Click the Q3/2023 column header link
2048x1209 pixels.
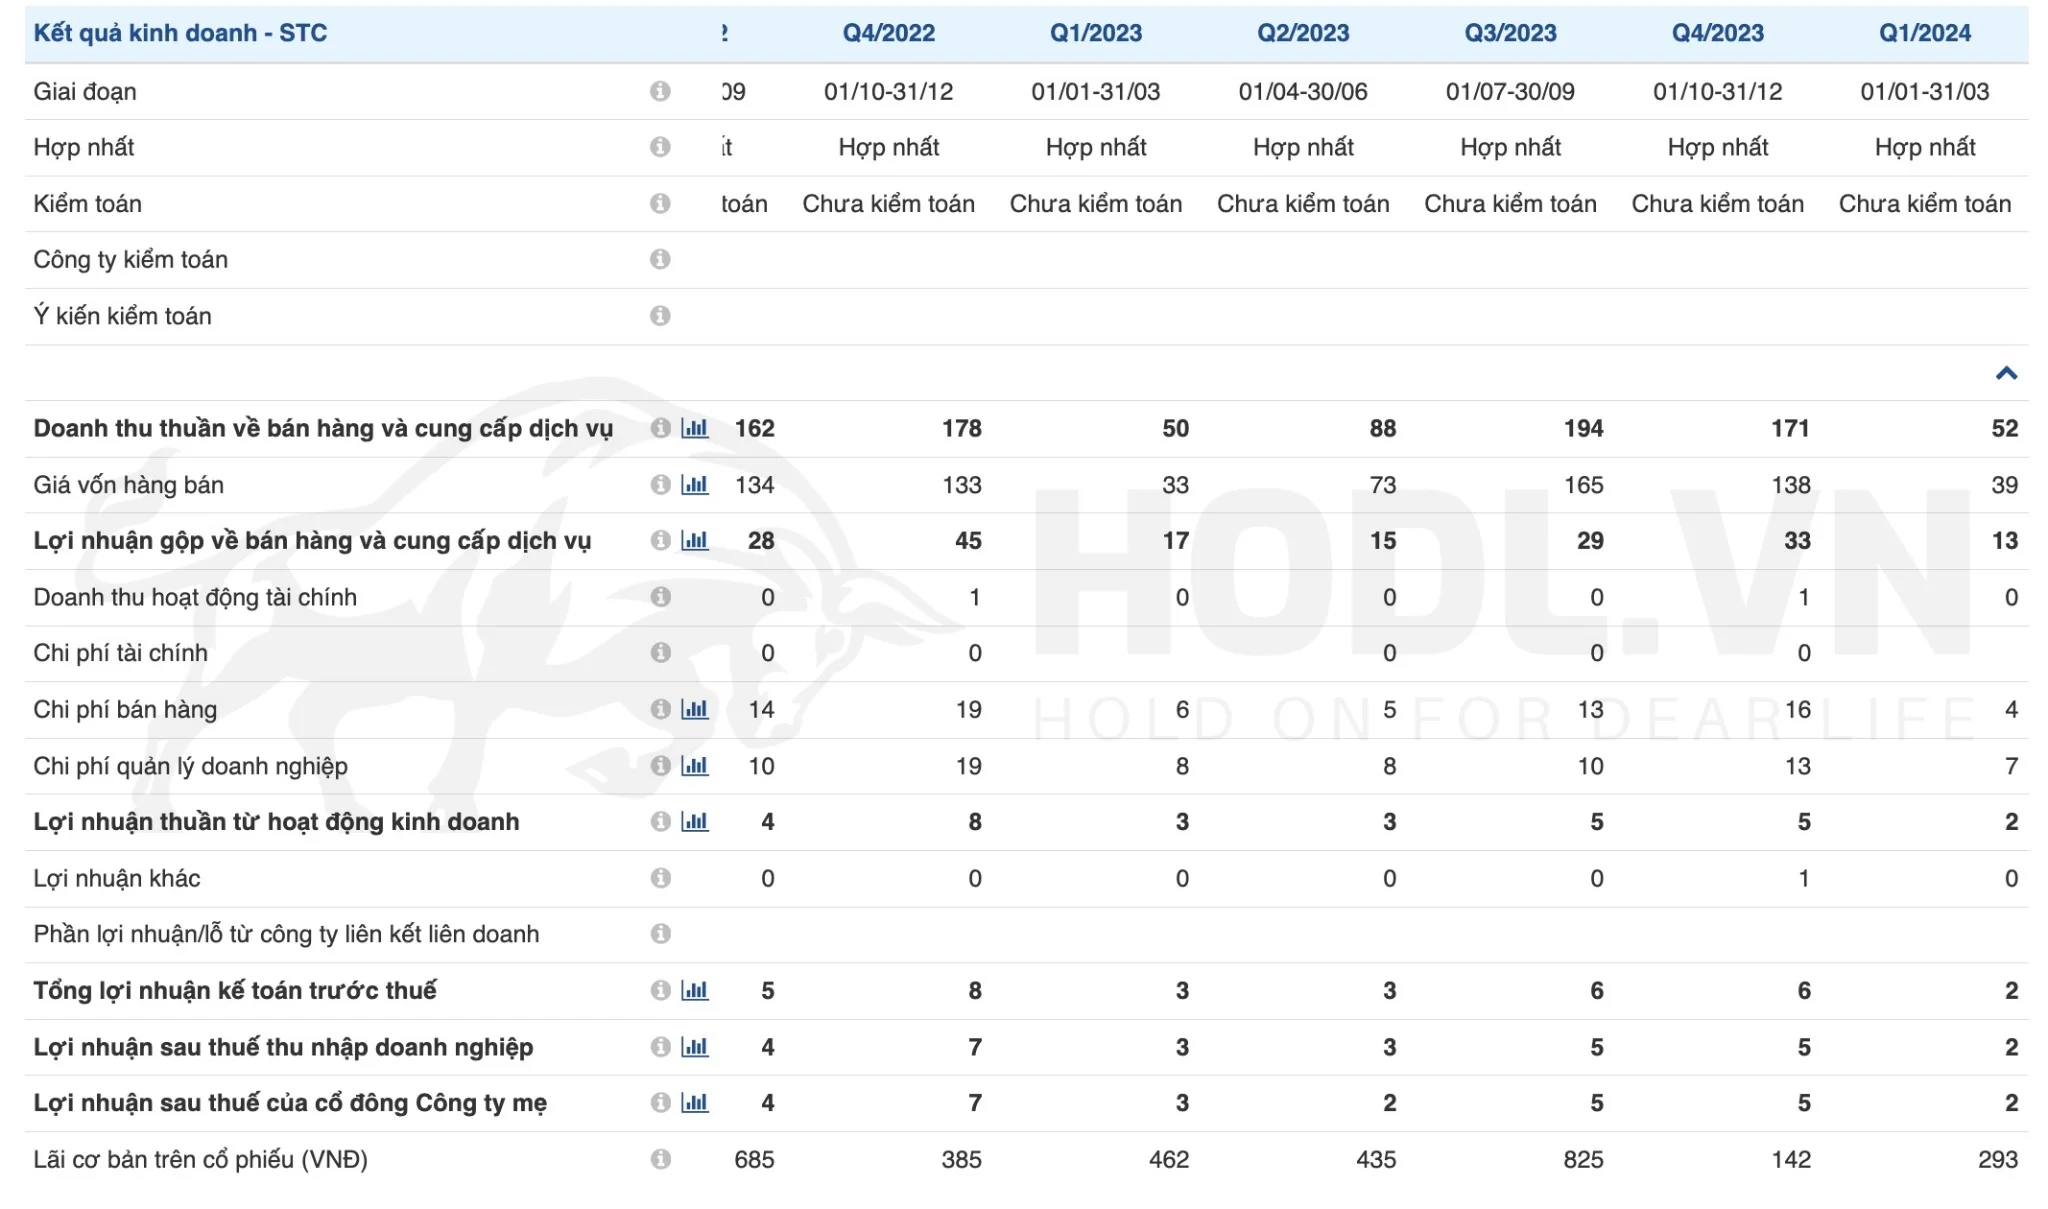pos(1510,33)
